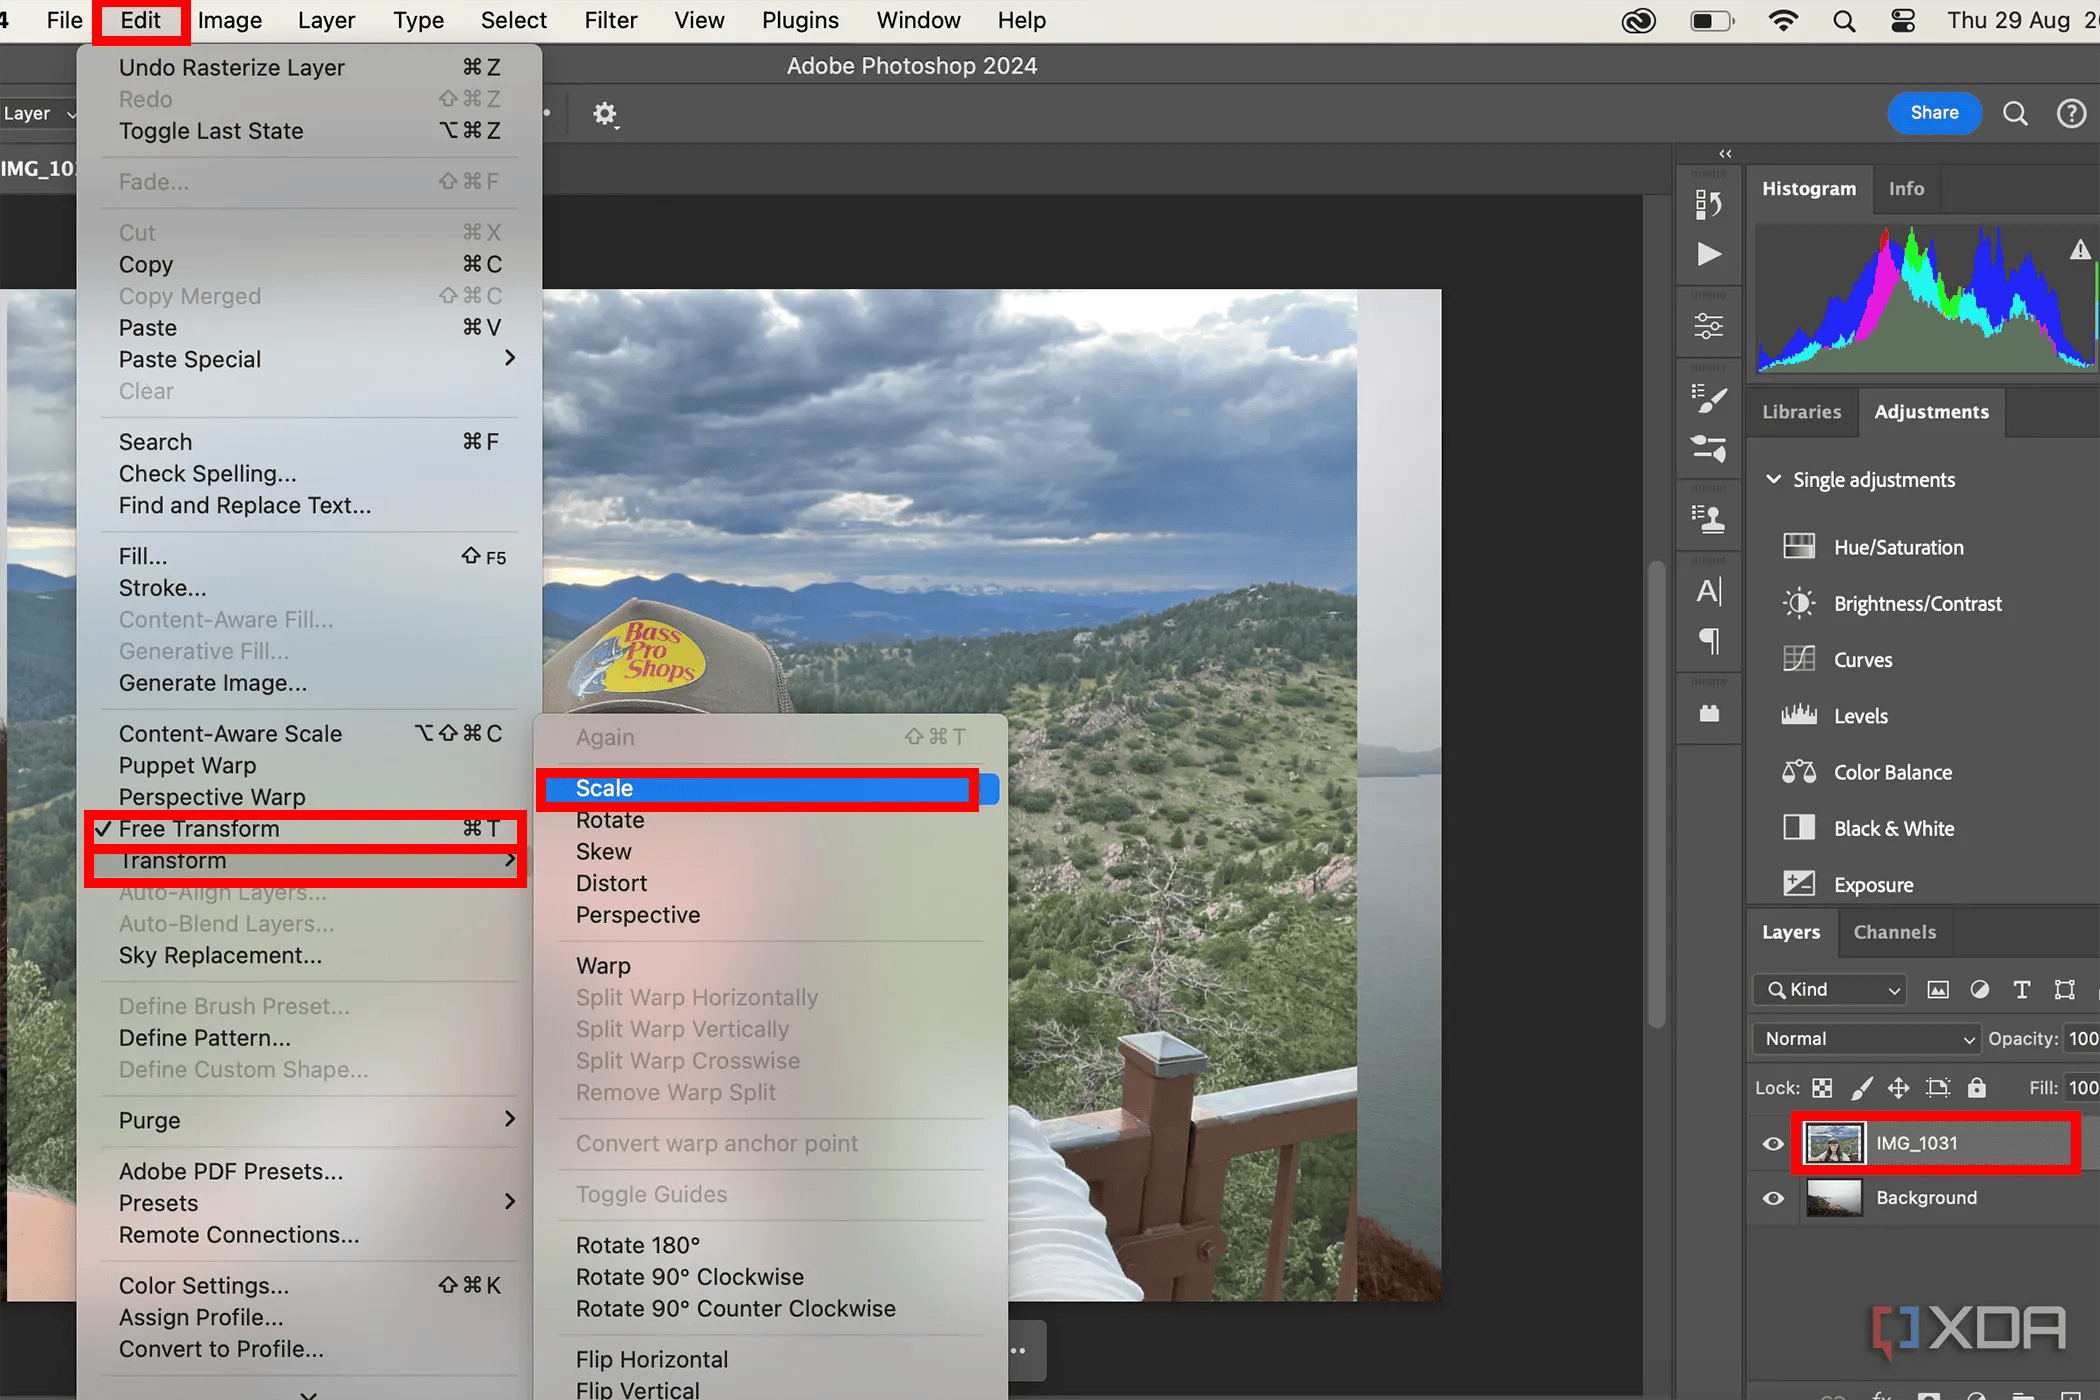Open the Kind layer filter dropdown

[1830, 989]
